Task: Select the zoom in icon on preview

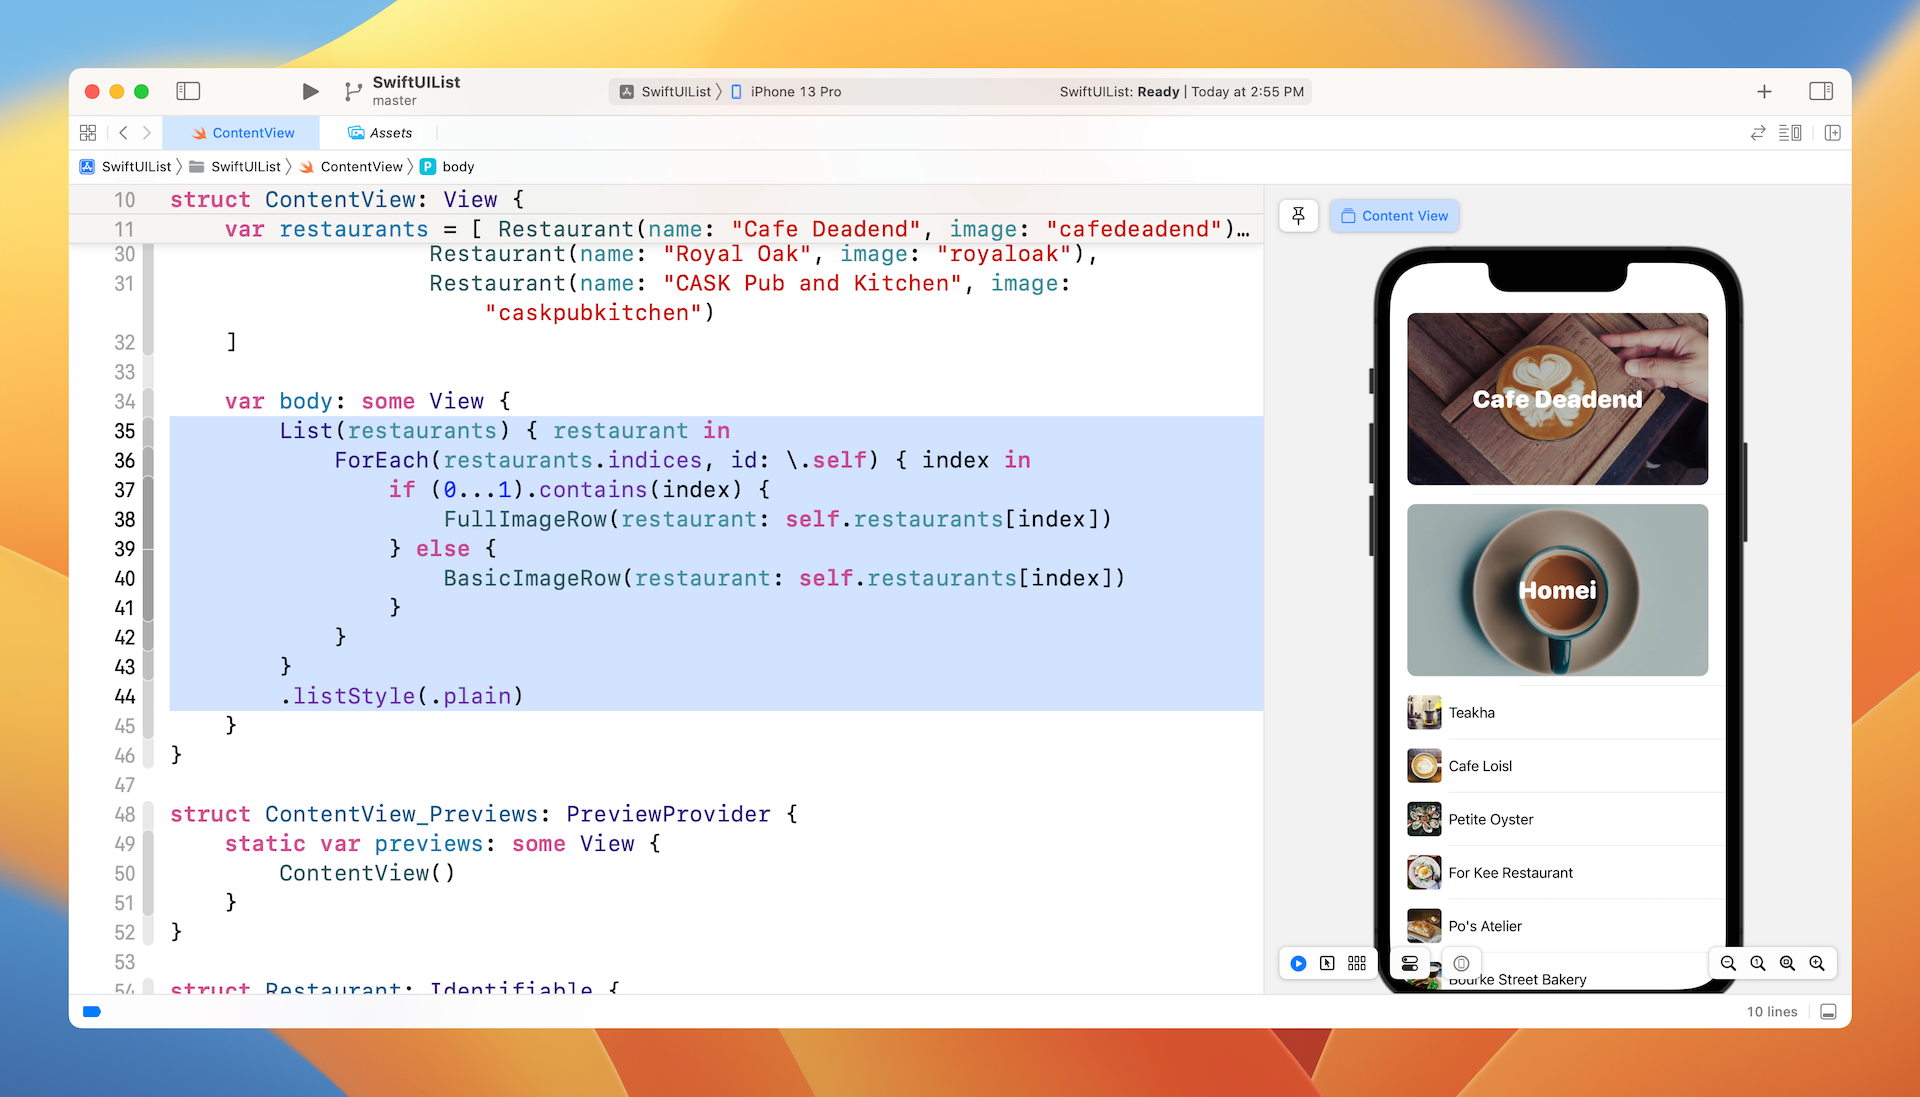Action: [x=1820, y=963]
